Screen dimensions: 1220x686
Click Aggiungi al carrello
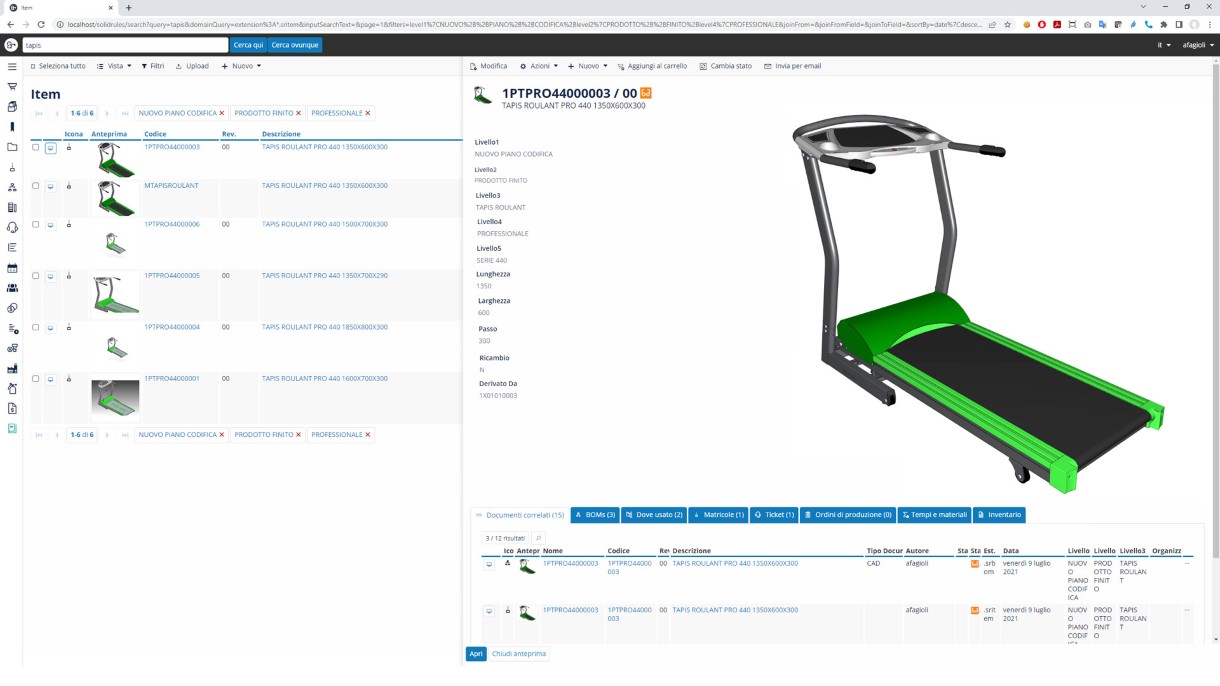651,66
